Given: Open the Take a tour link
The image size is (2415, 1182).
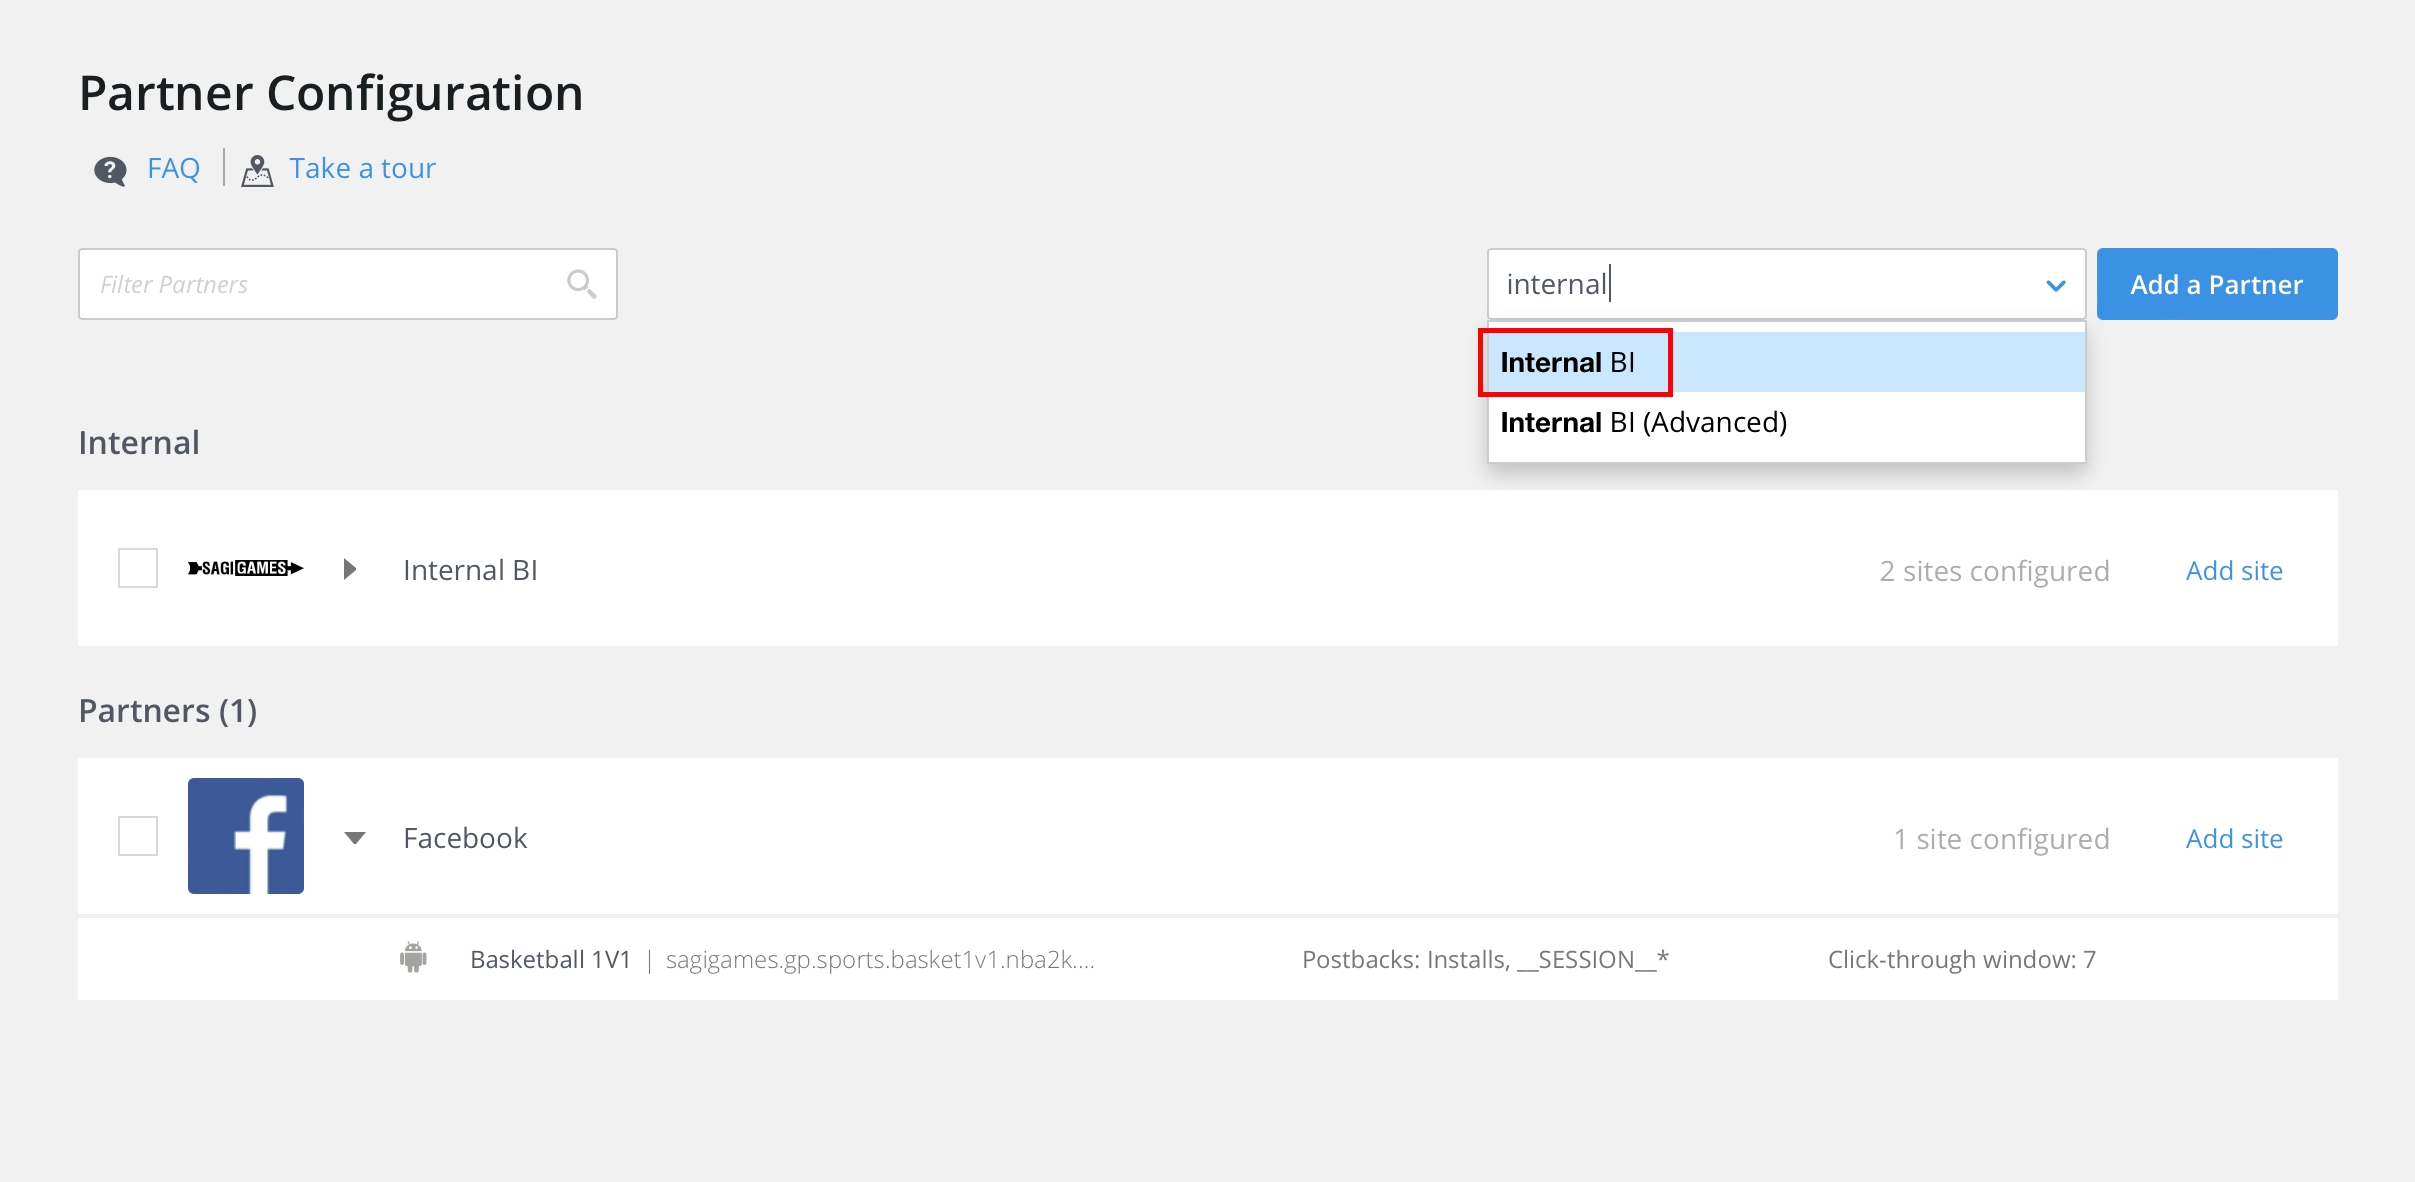Looking at the screenshot, I should (362, 168).
